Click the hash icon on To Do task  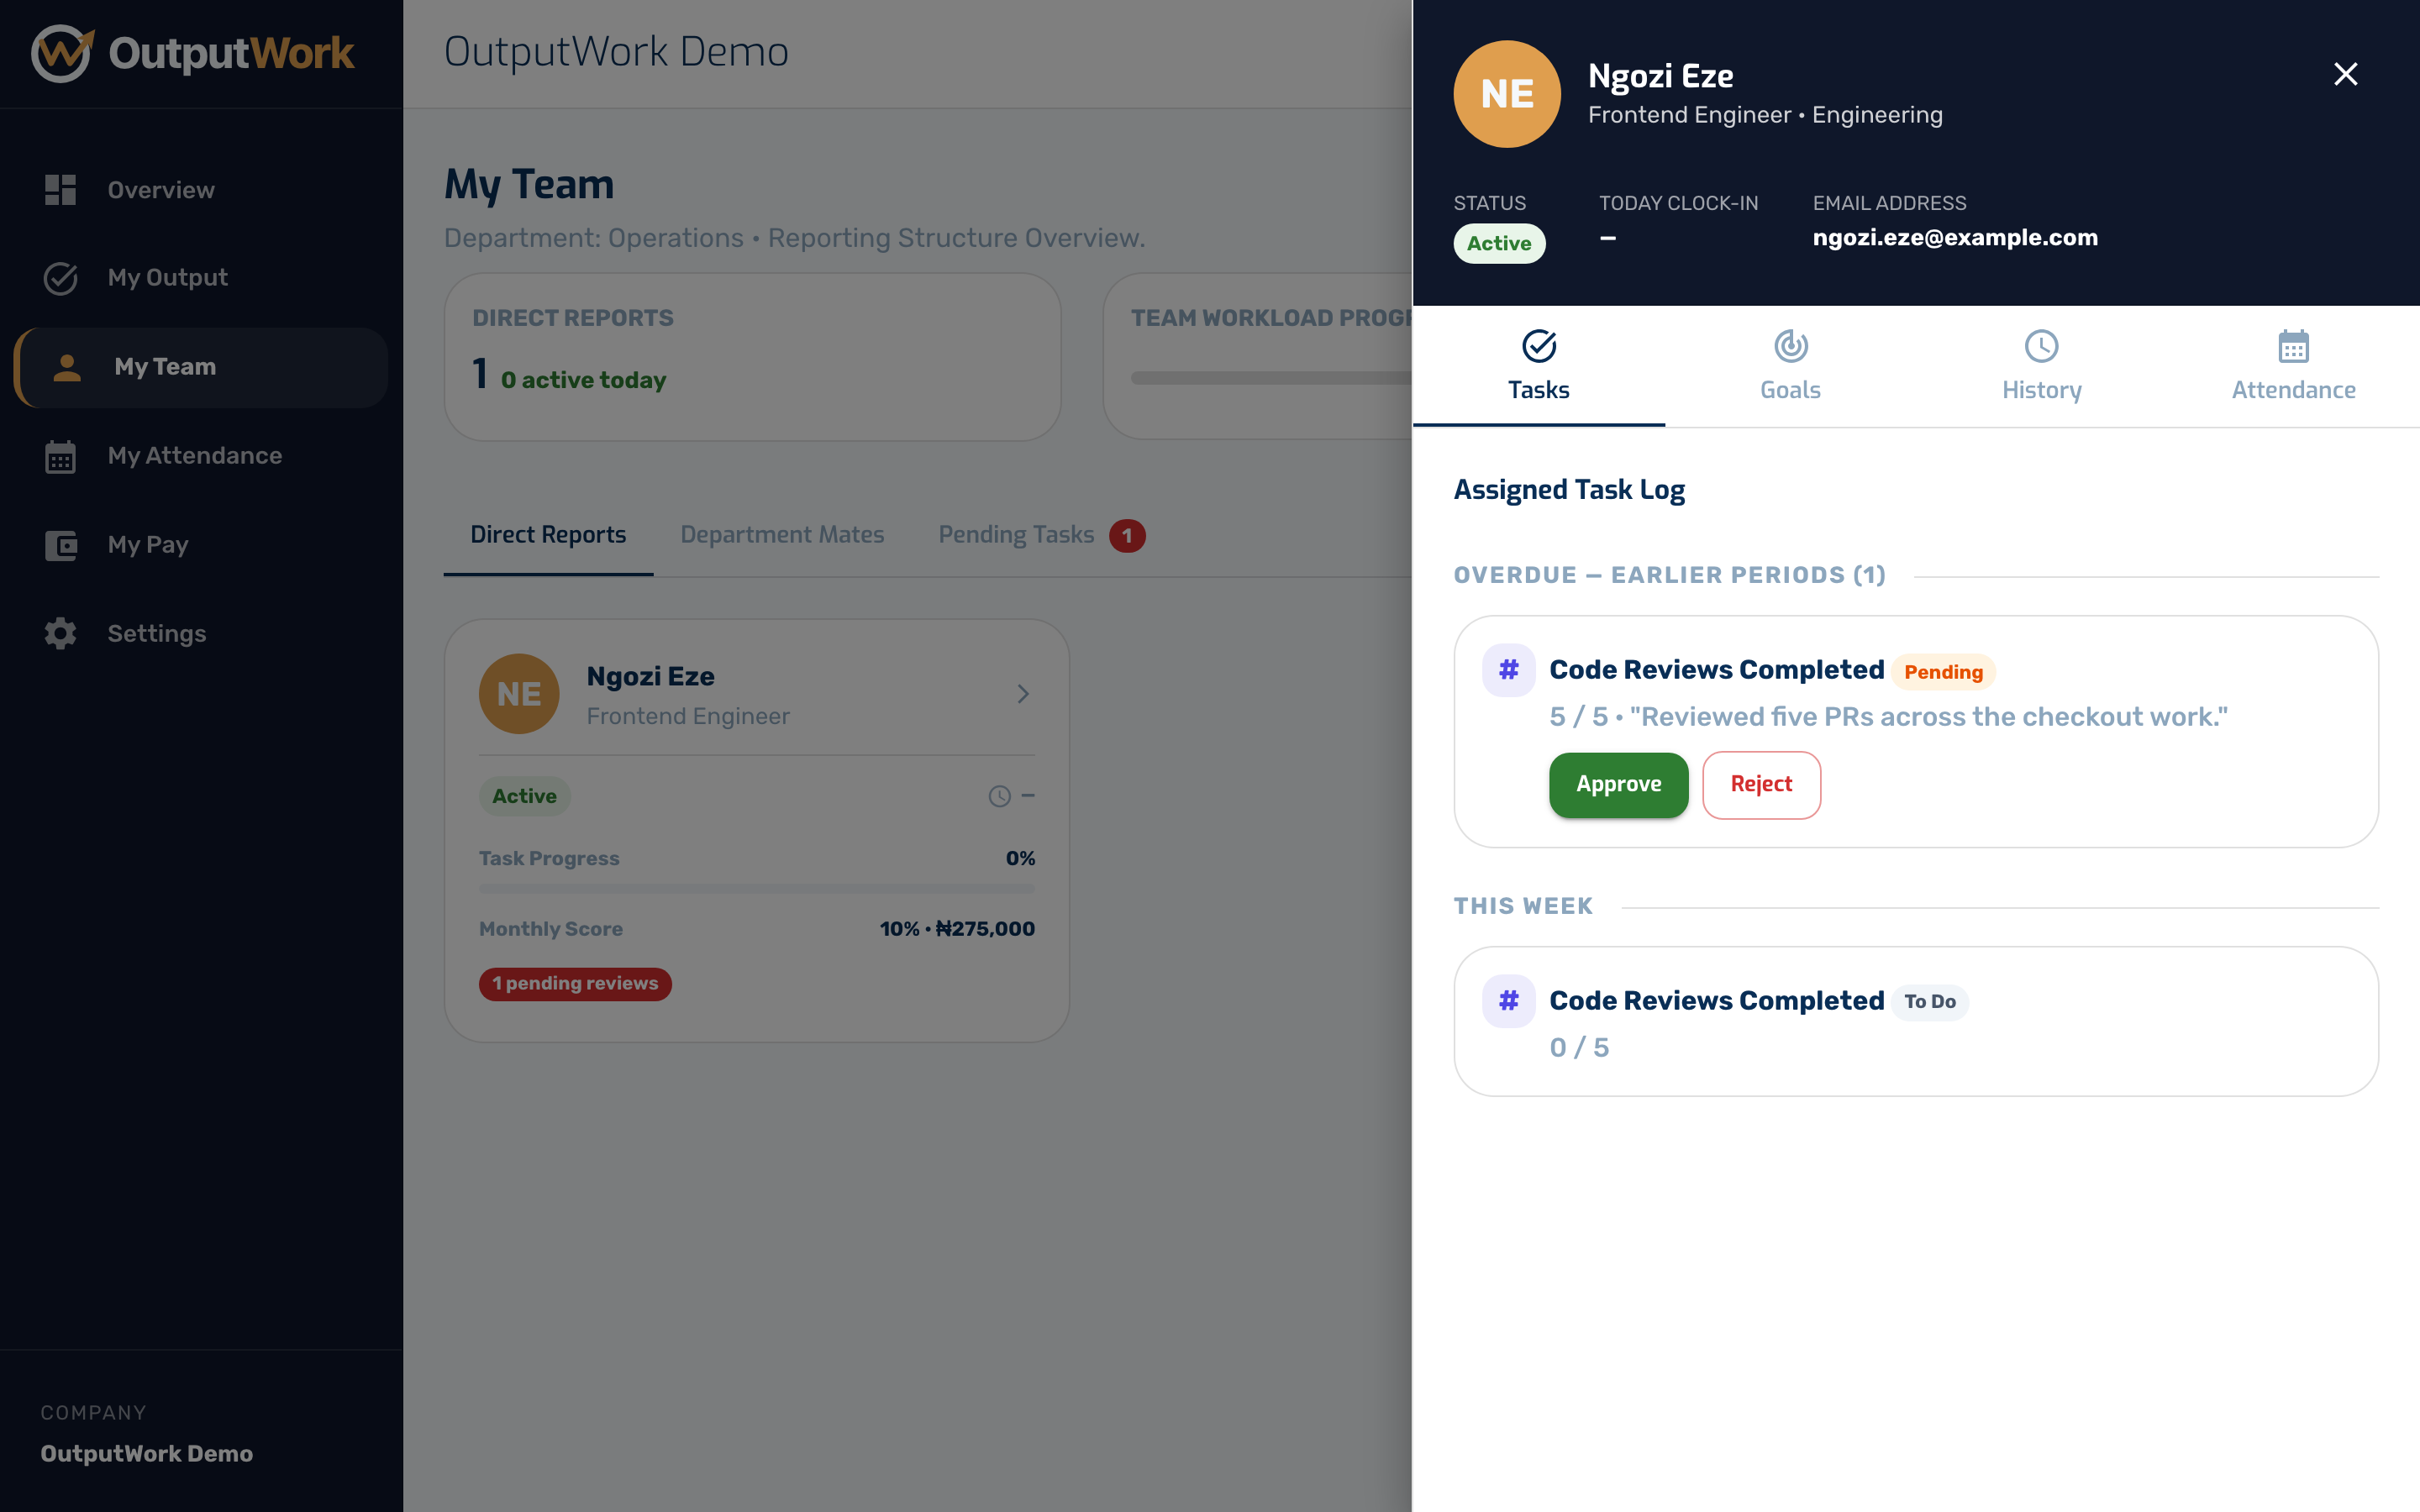click(x=1508, y=1001)
